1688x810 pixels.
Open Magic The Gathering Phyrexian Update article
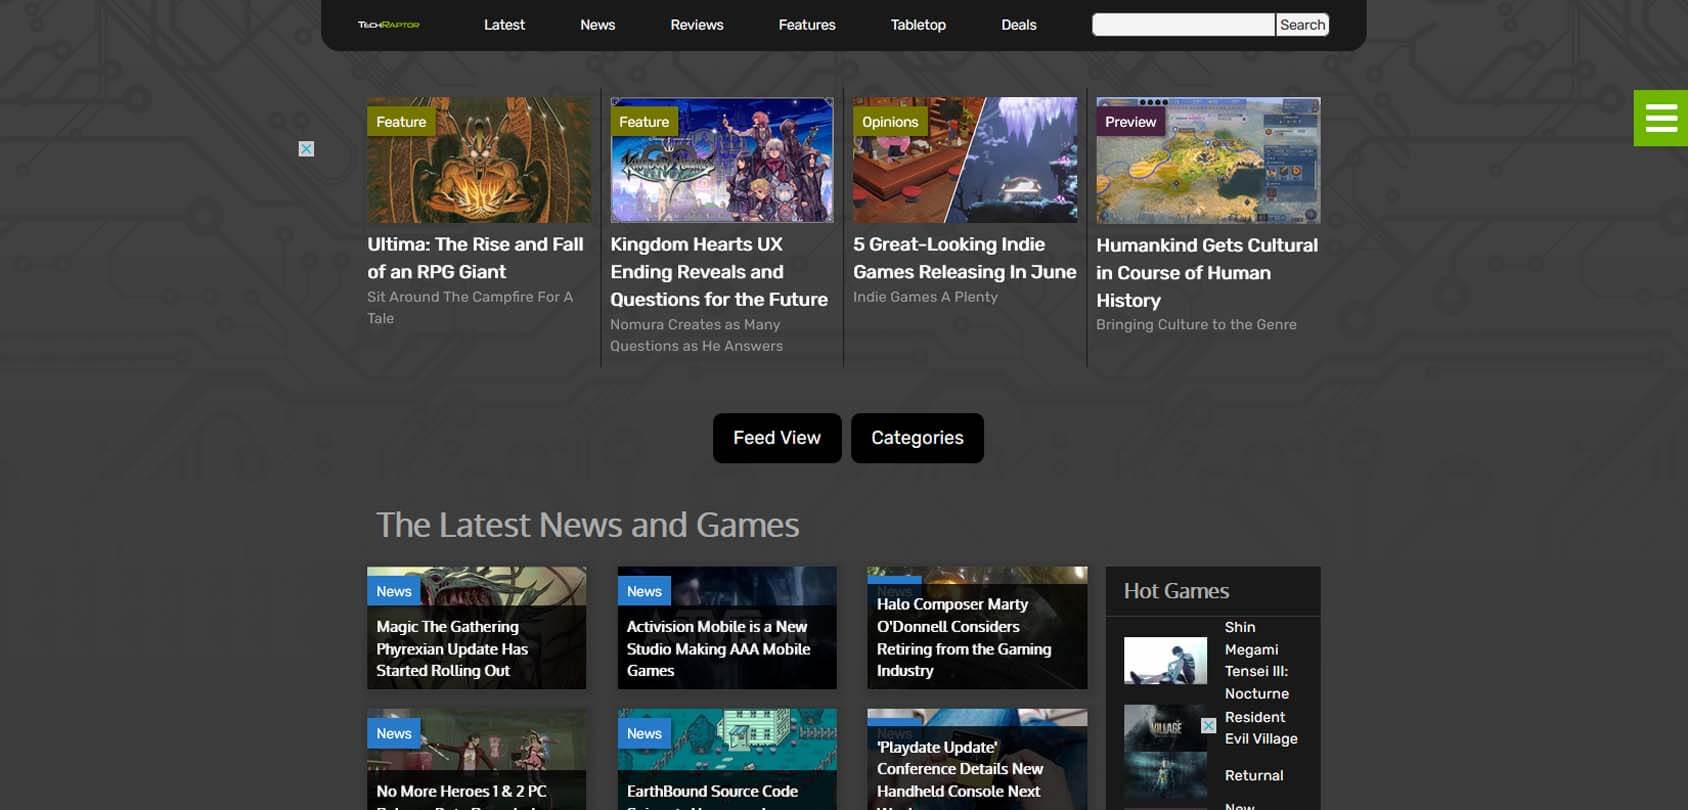coord(452,649)
